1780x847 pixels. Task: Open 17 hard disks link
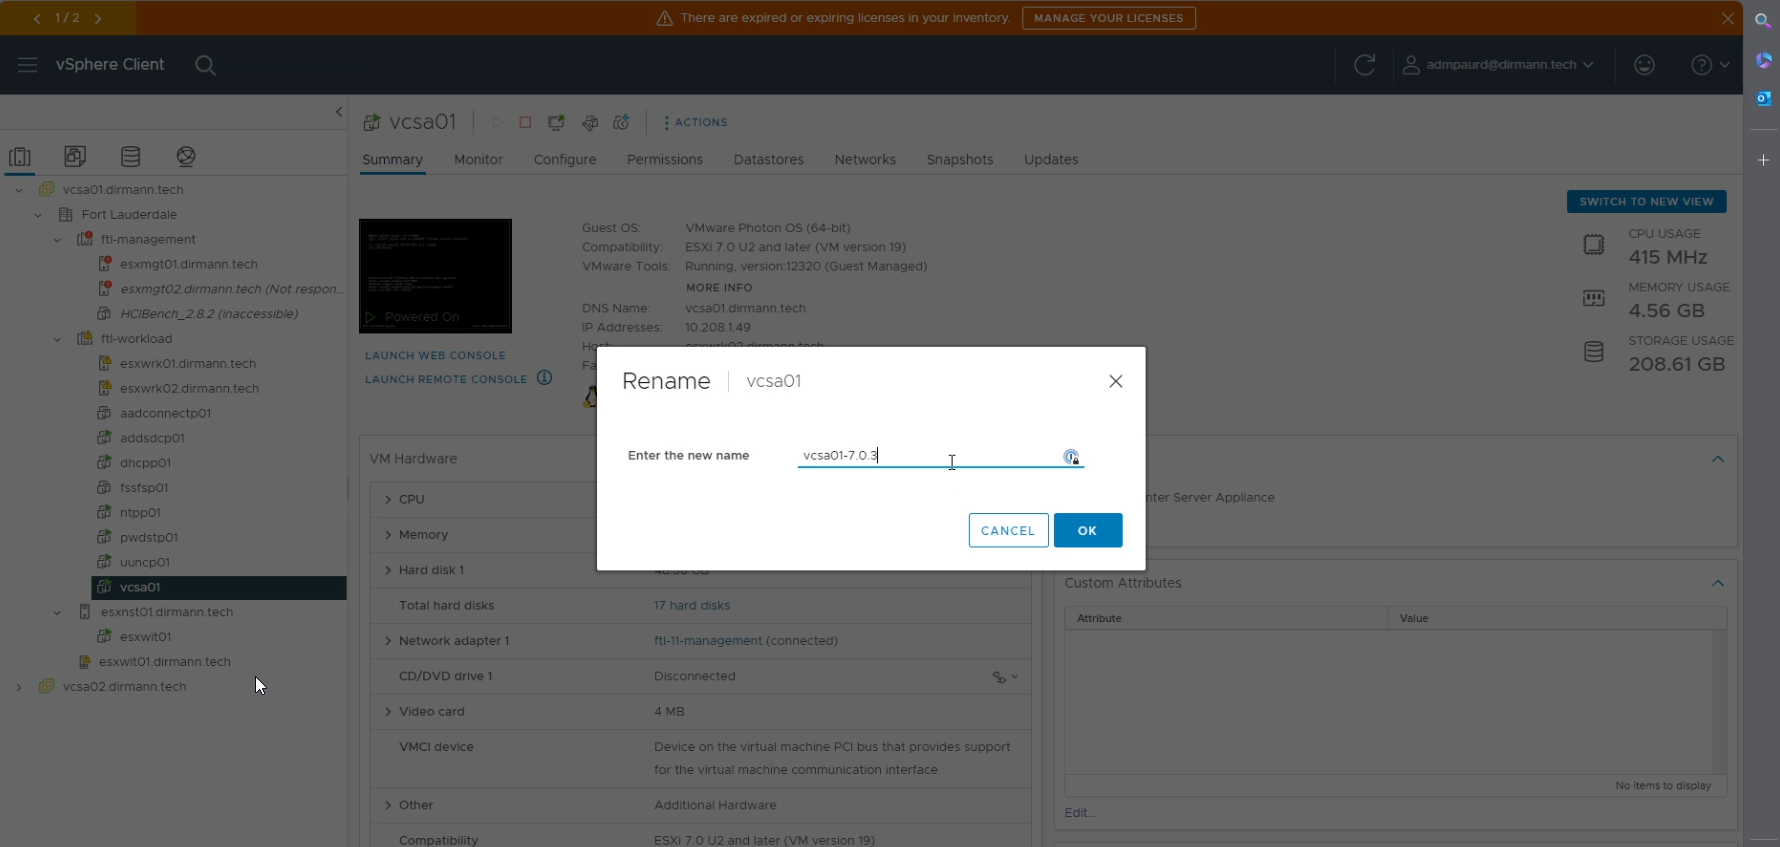point(692,606)
